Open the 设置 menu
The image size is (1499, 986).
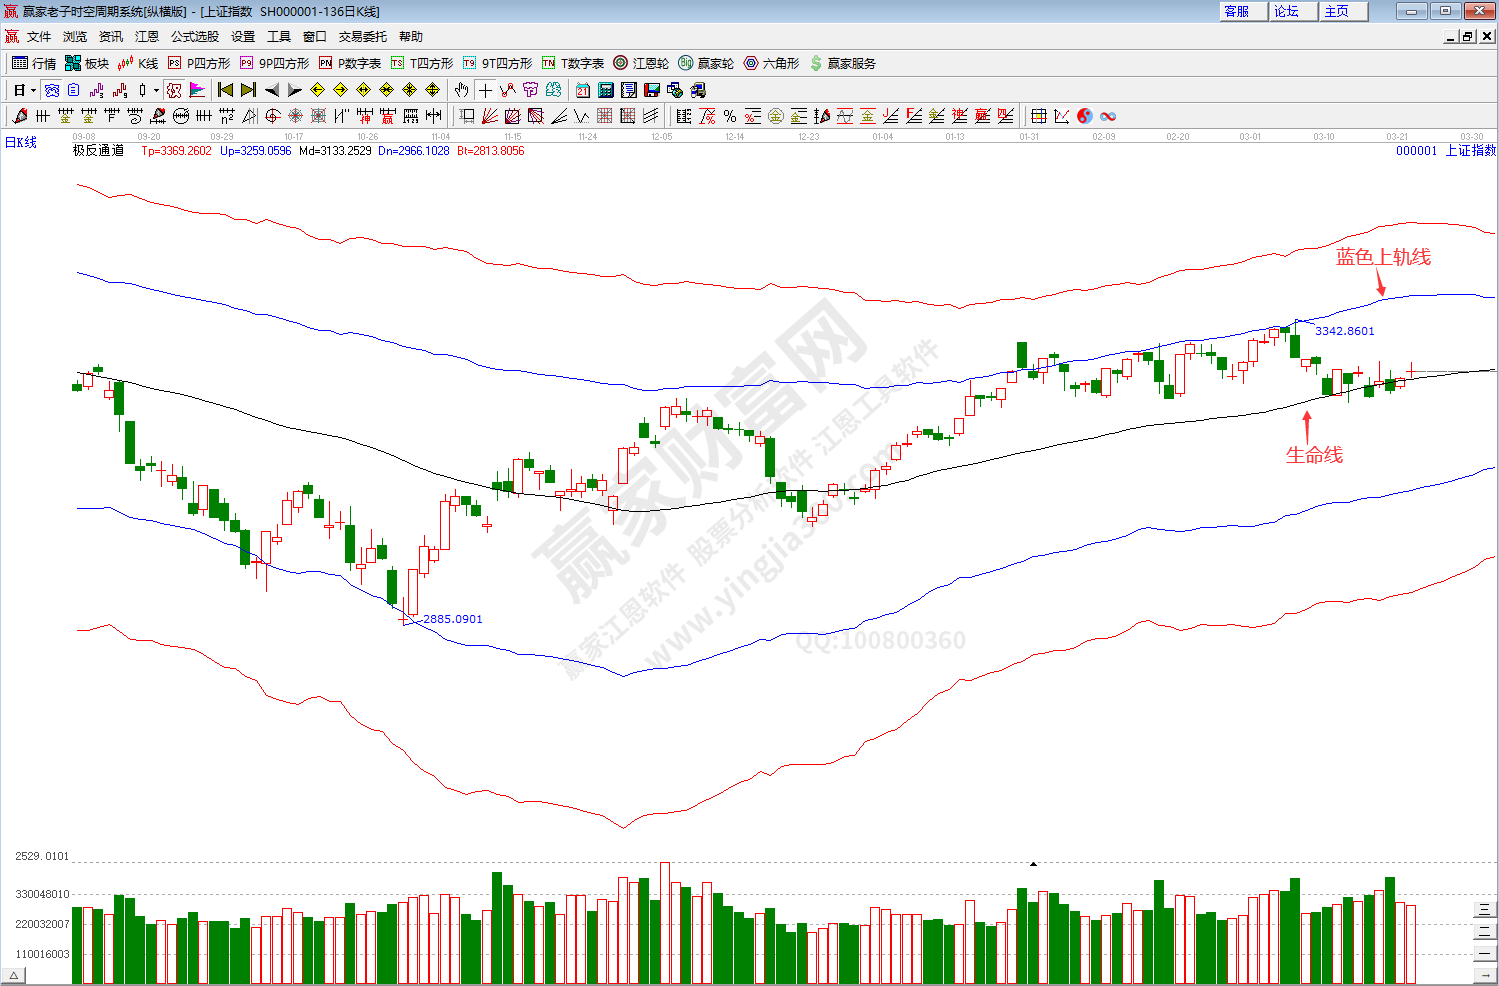tap(243, 37)
